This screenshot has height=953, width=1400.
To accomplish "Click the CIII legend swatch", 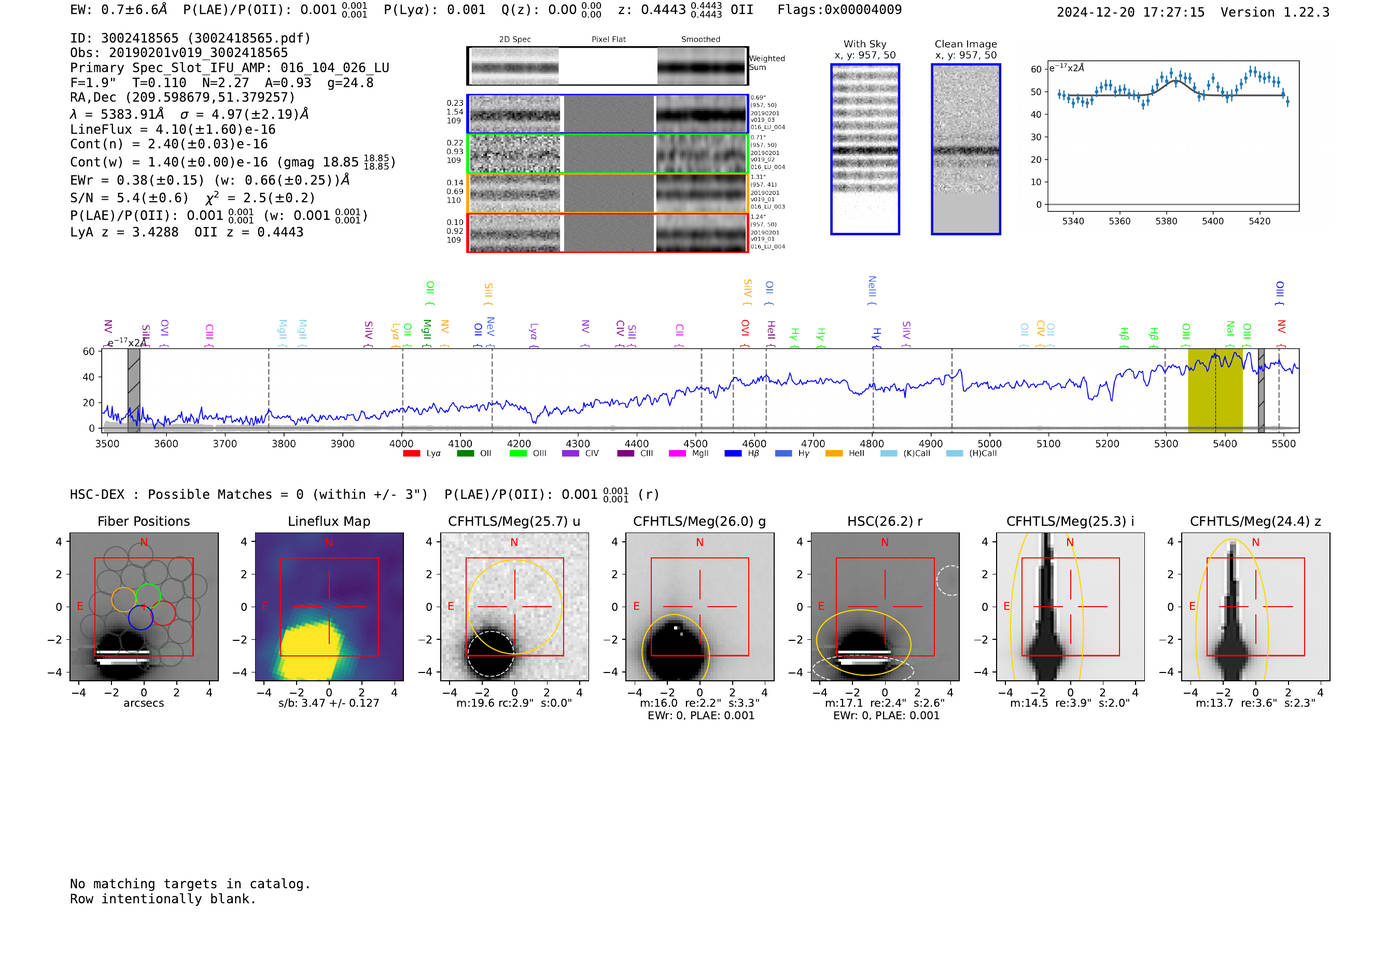I will (626, 454).
